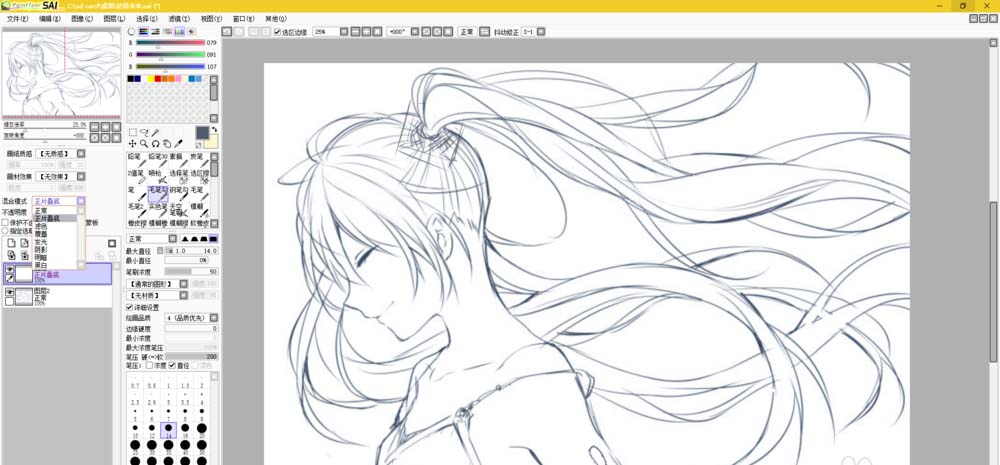Select the move layer tool
This screenshot has width=1000, height=465.
pyautogui.click(x=133, y=144)
